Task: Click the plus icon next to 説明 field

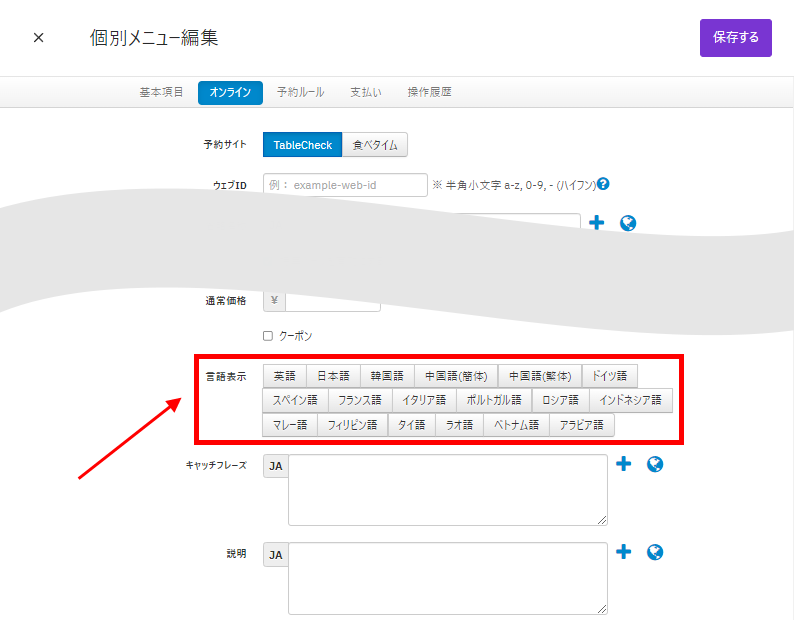Action: [x=624, y=552]
